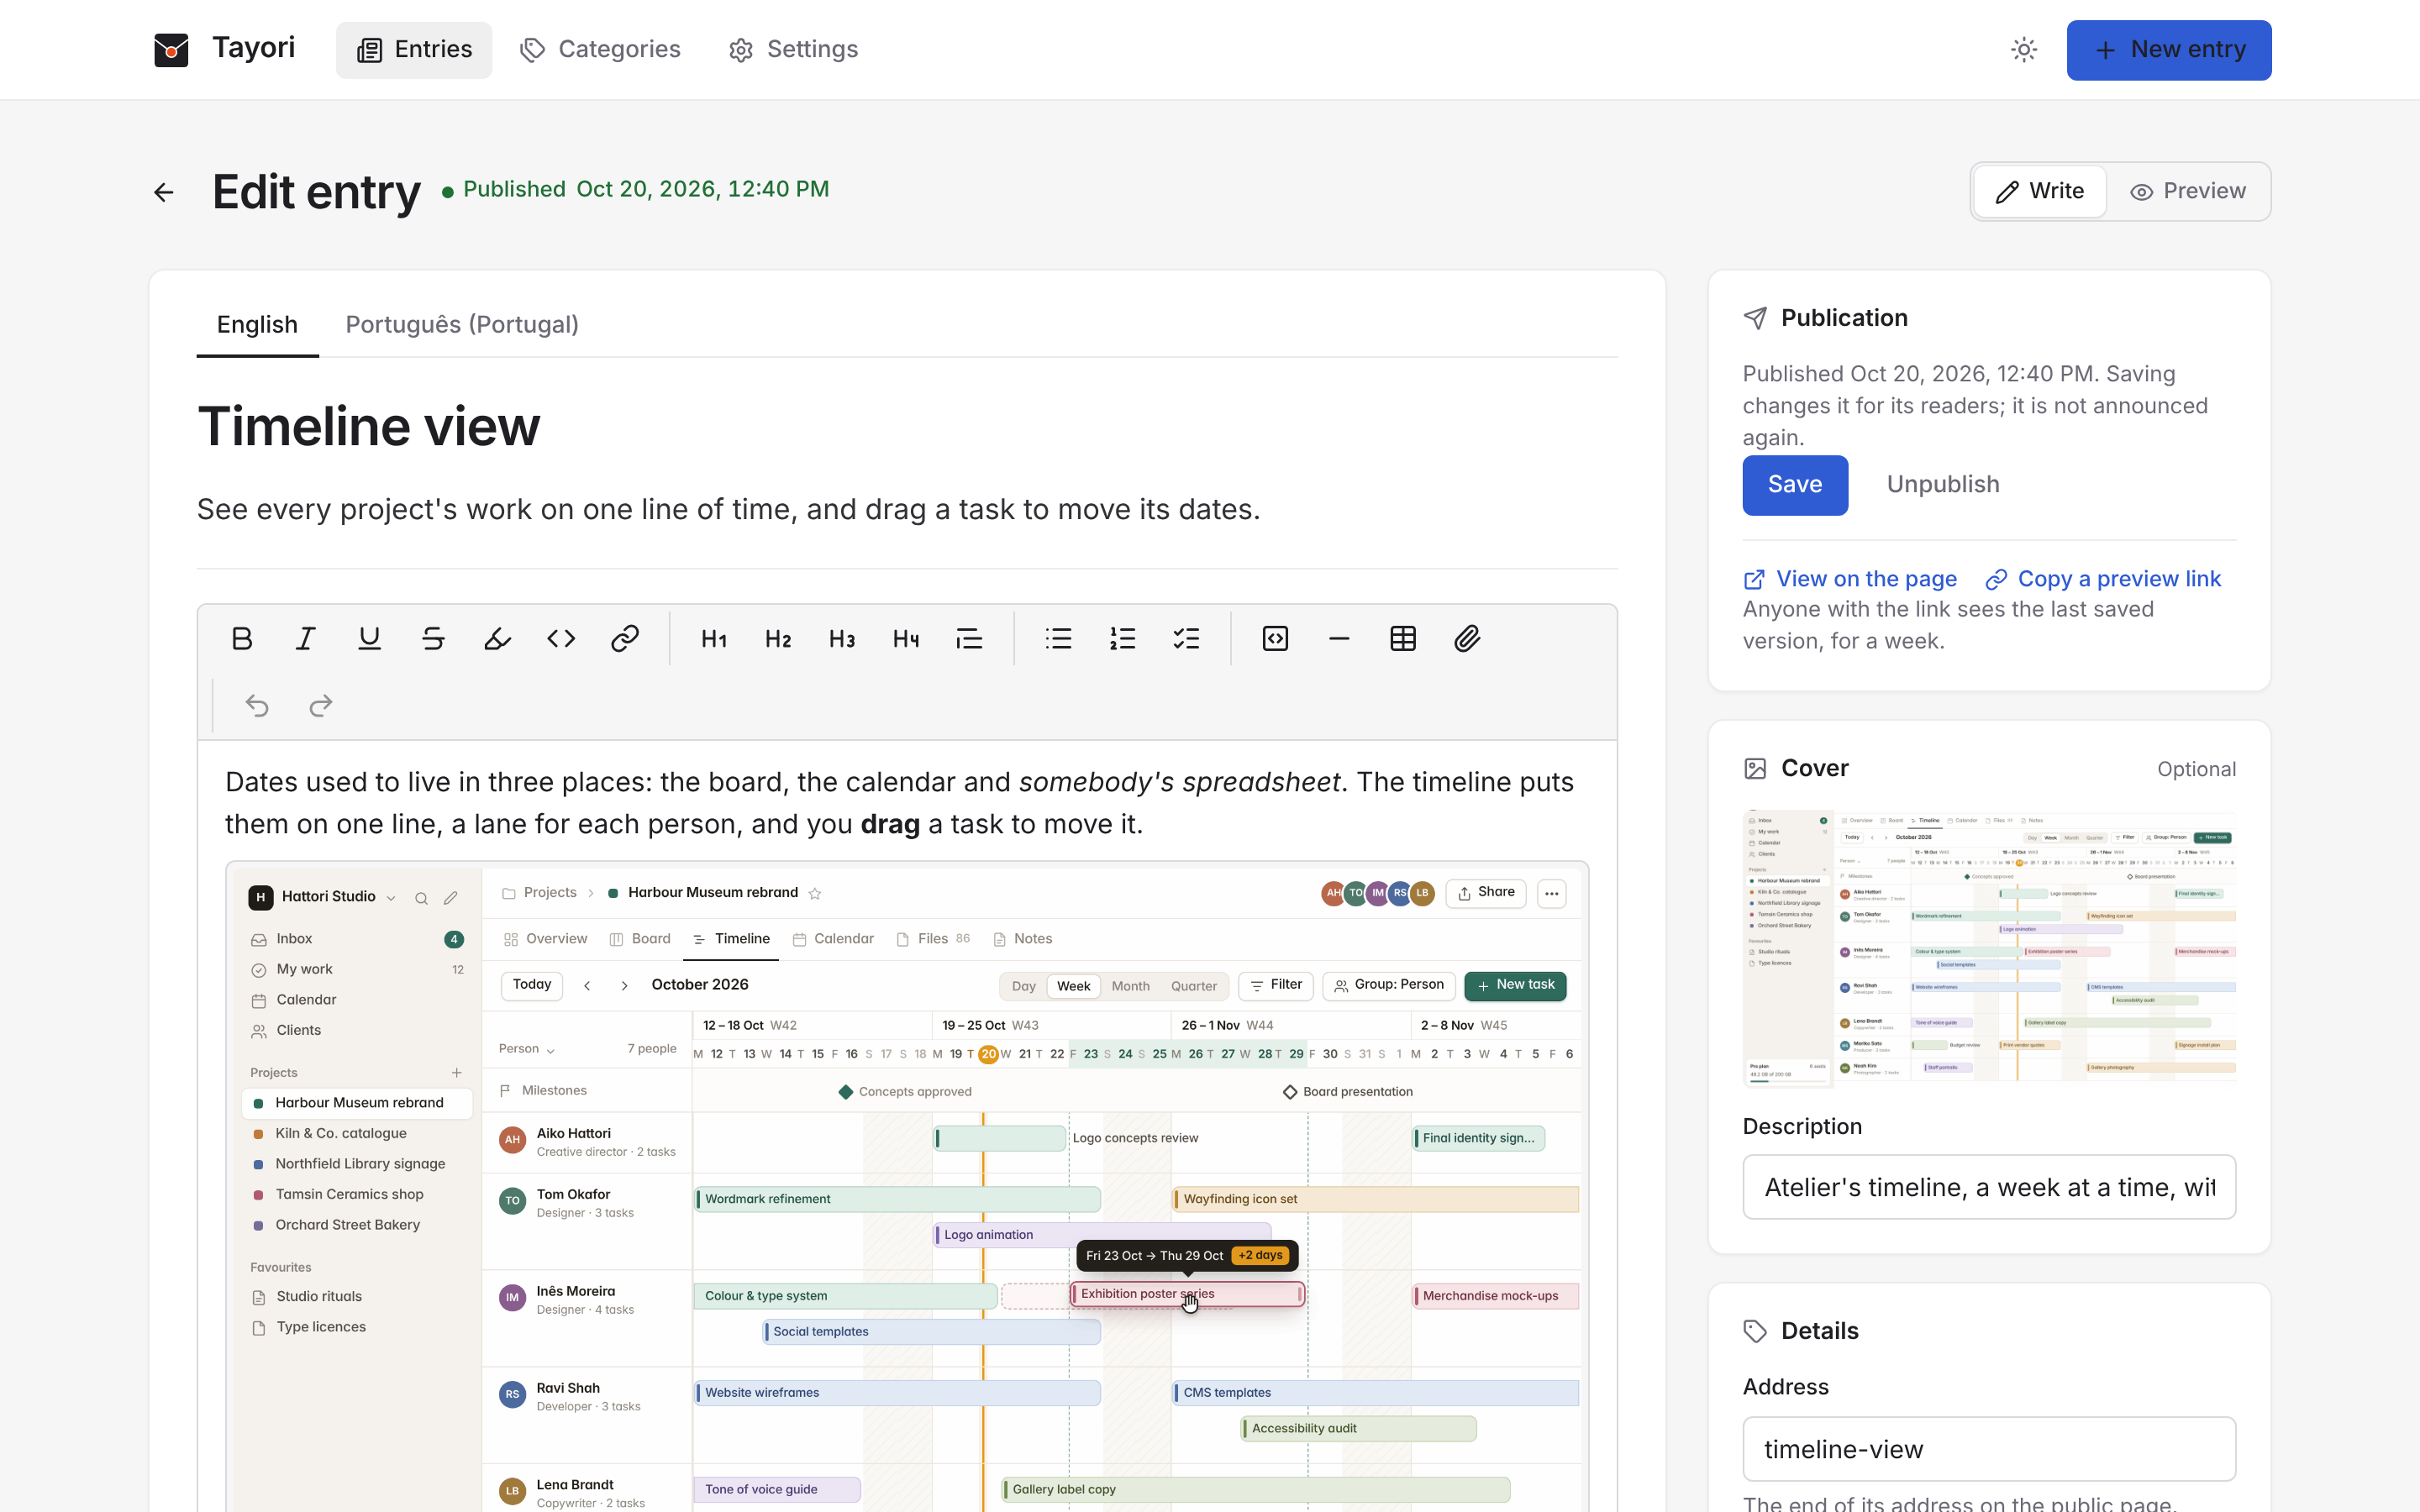Open the Settings section
Screen dimensions: 2420x1512
click(x=794, y=50)
